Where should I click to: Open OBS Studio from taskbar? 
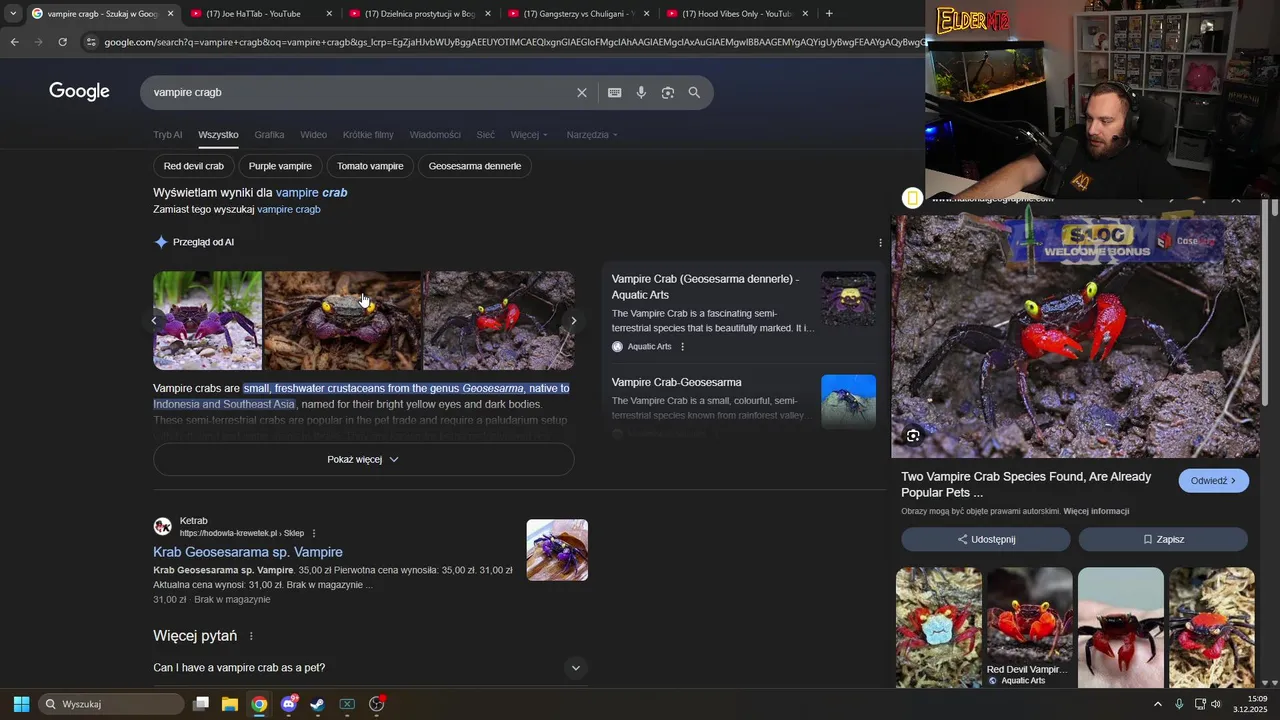click(377, 704)
